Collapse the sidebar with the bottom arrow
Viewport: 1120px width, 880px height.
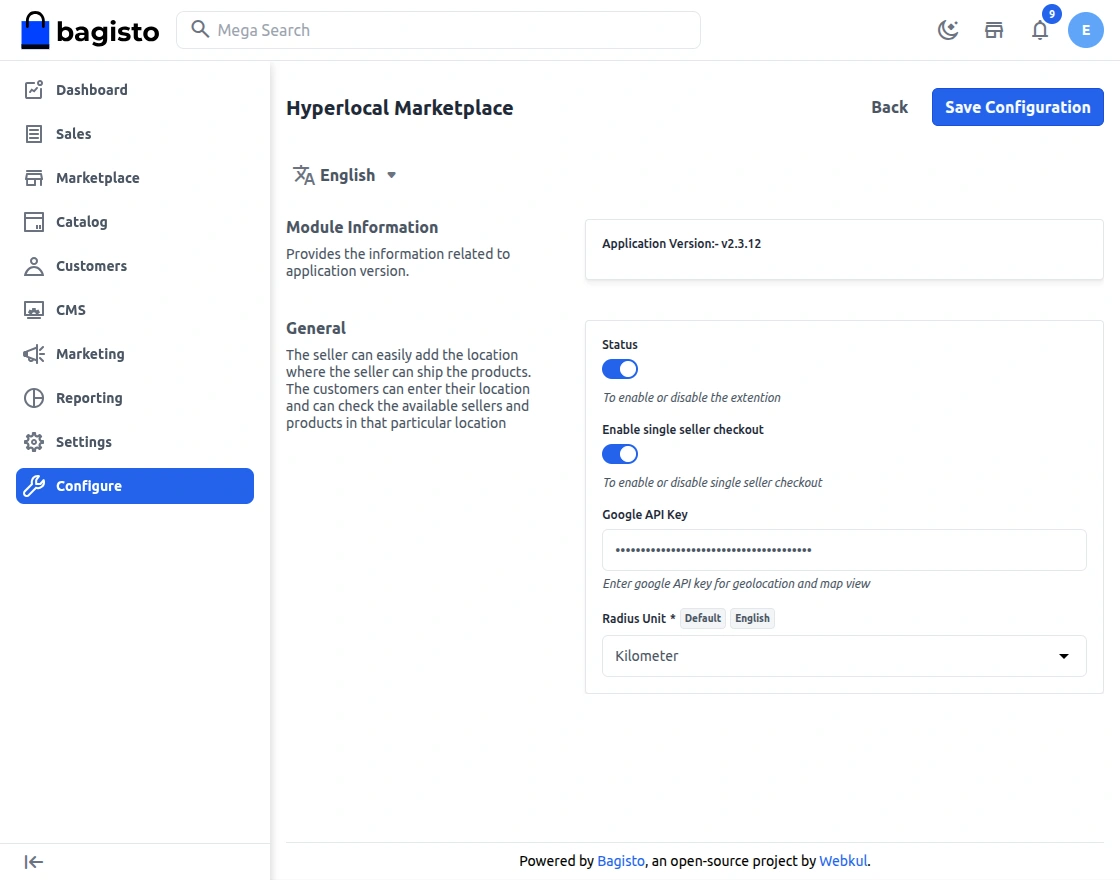point(33,861)
